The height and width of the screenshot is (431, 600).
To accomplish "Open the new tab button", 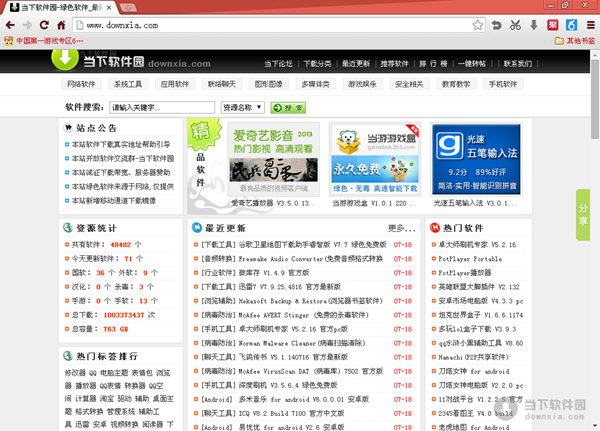I will pos(128,7).
